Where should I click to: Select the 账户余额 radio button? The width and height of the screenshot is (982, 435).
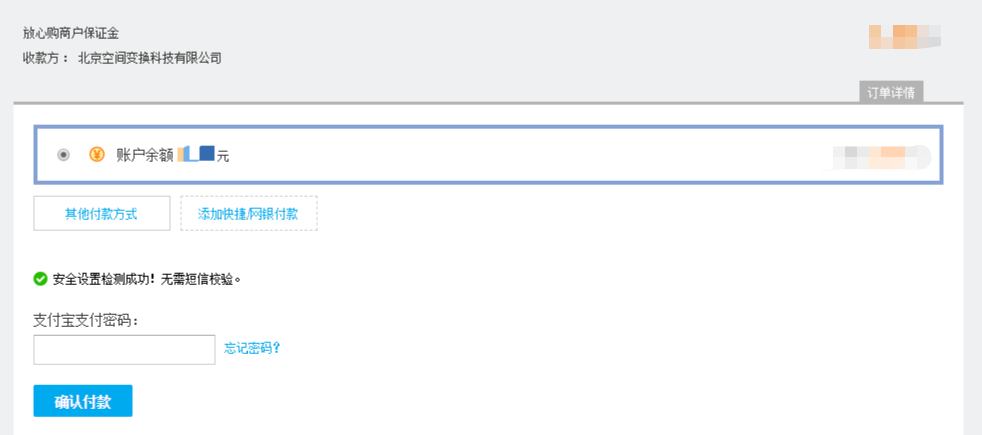coord(64,155)
